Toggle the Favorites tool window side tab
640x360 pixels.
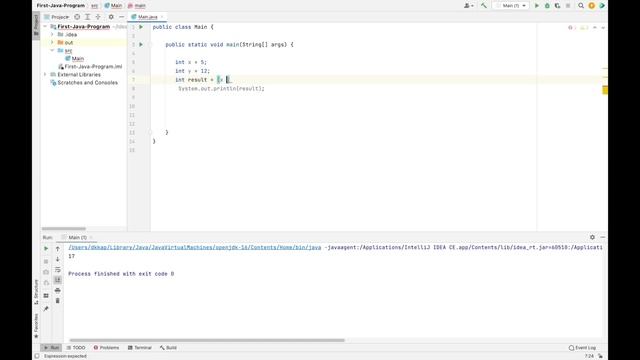tap(36, 325)
